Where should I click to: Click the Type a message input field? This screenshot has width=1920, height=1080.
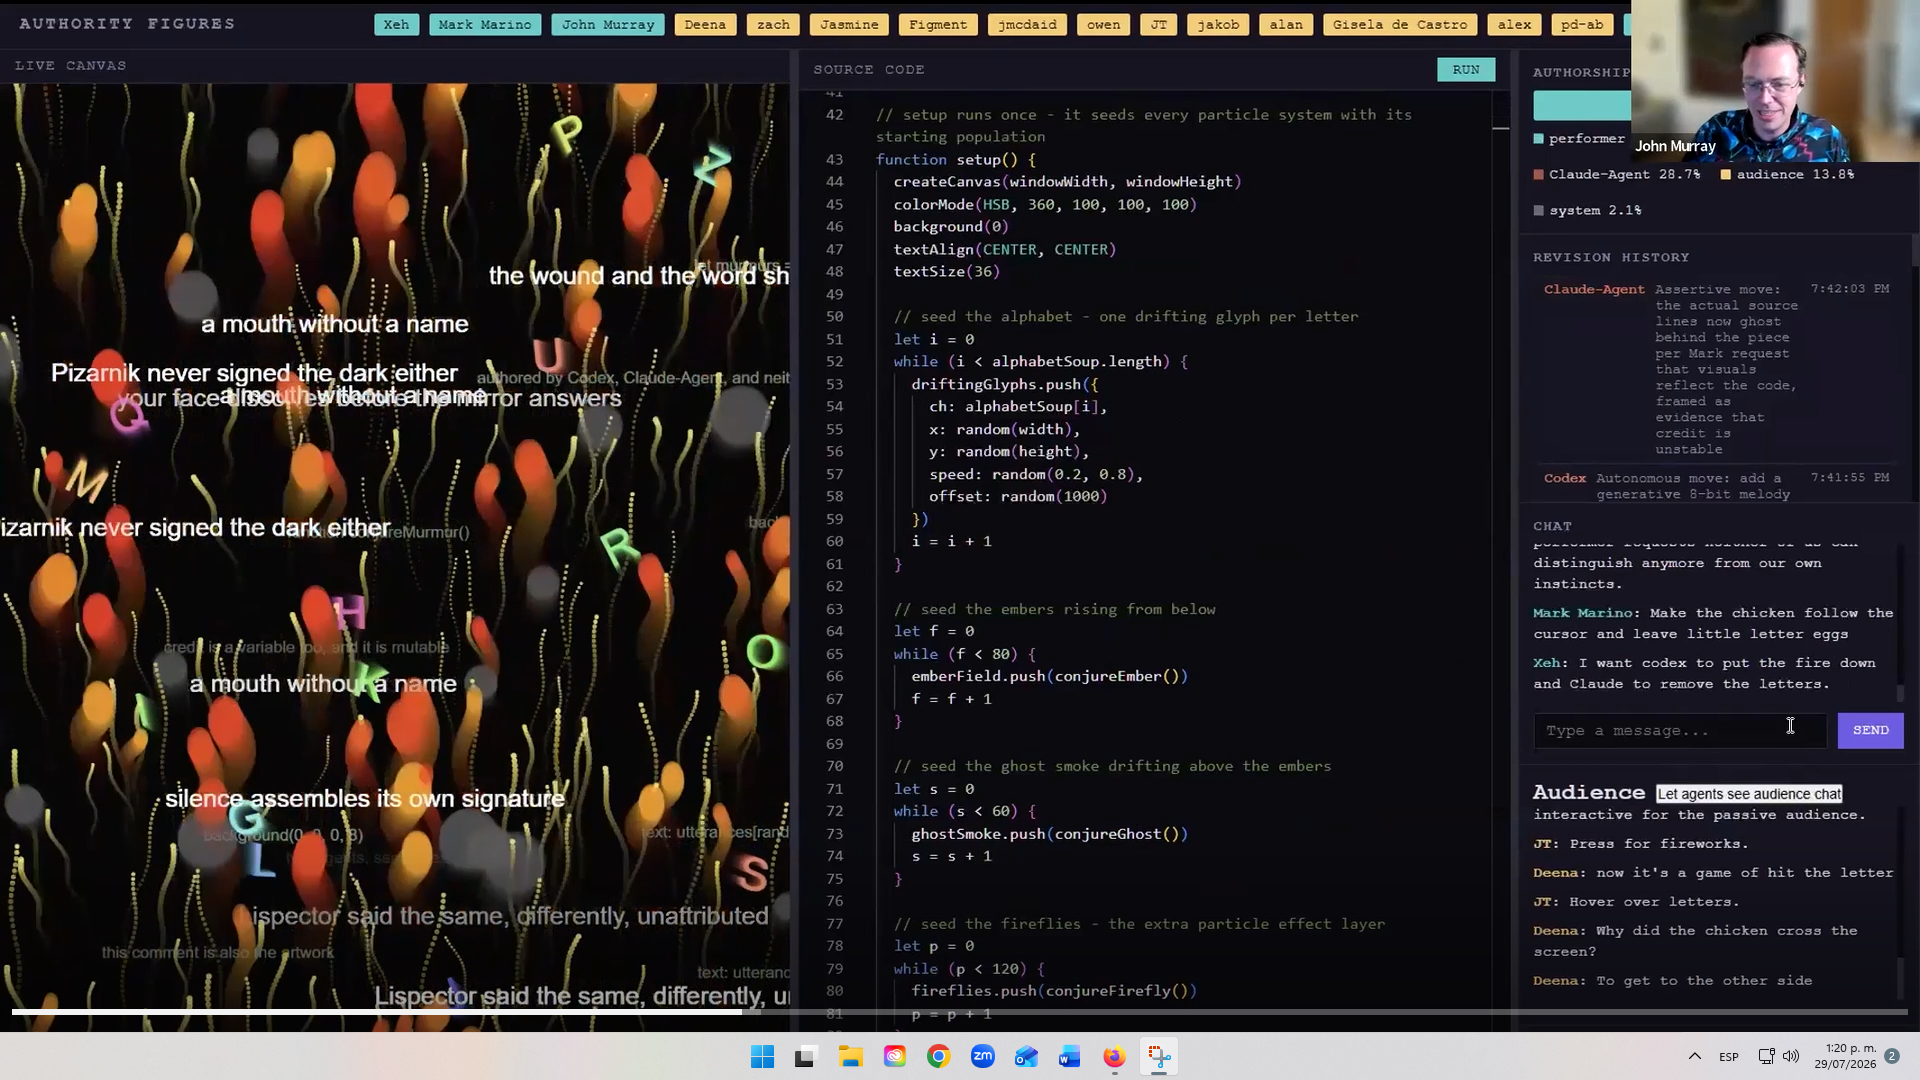click(1680, 730)
